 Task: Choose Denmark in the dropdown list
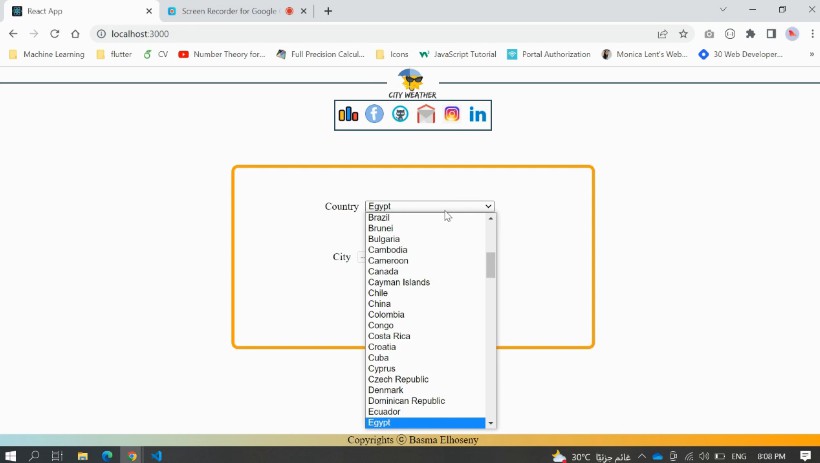click(386, 390)
